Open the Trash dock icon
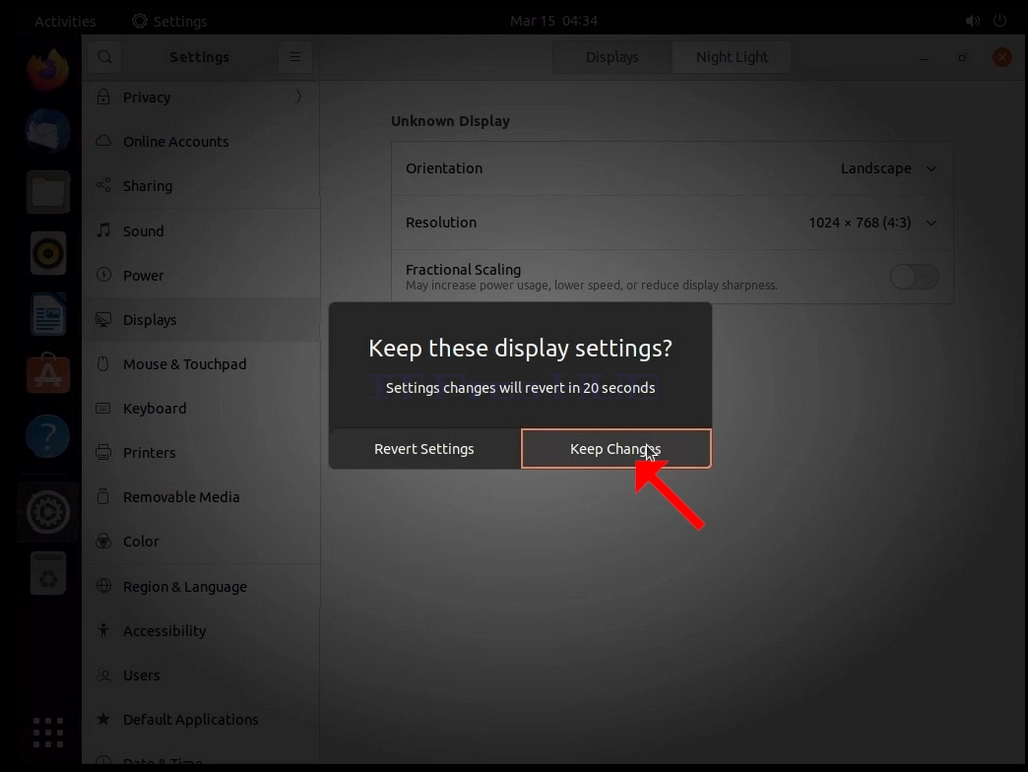The width and height of the screenshot is (1028, 772). coord(48,573)
